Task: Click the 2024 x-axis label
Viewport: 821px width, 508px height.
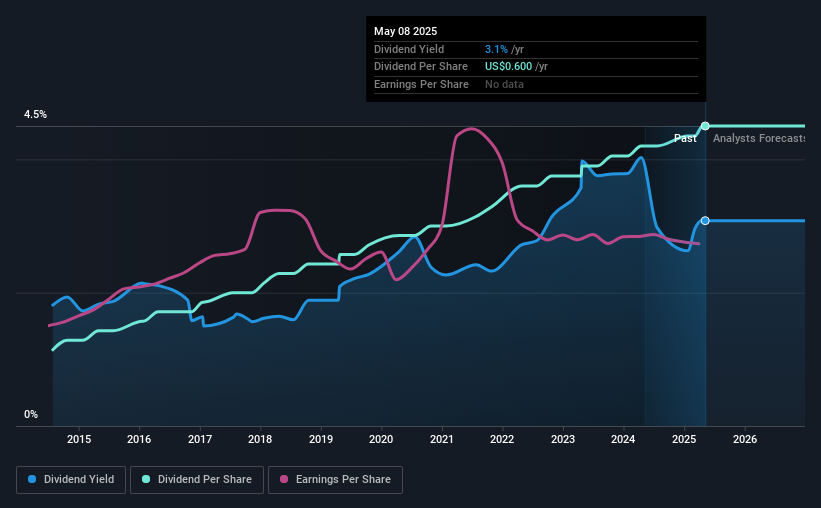Action: click(623, 439)
